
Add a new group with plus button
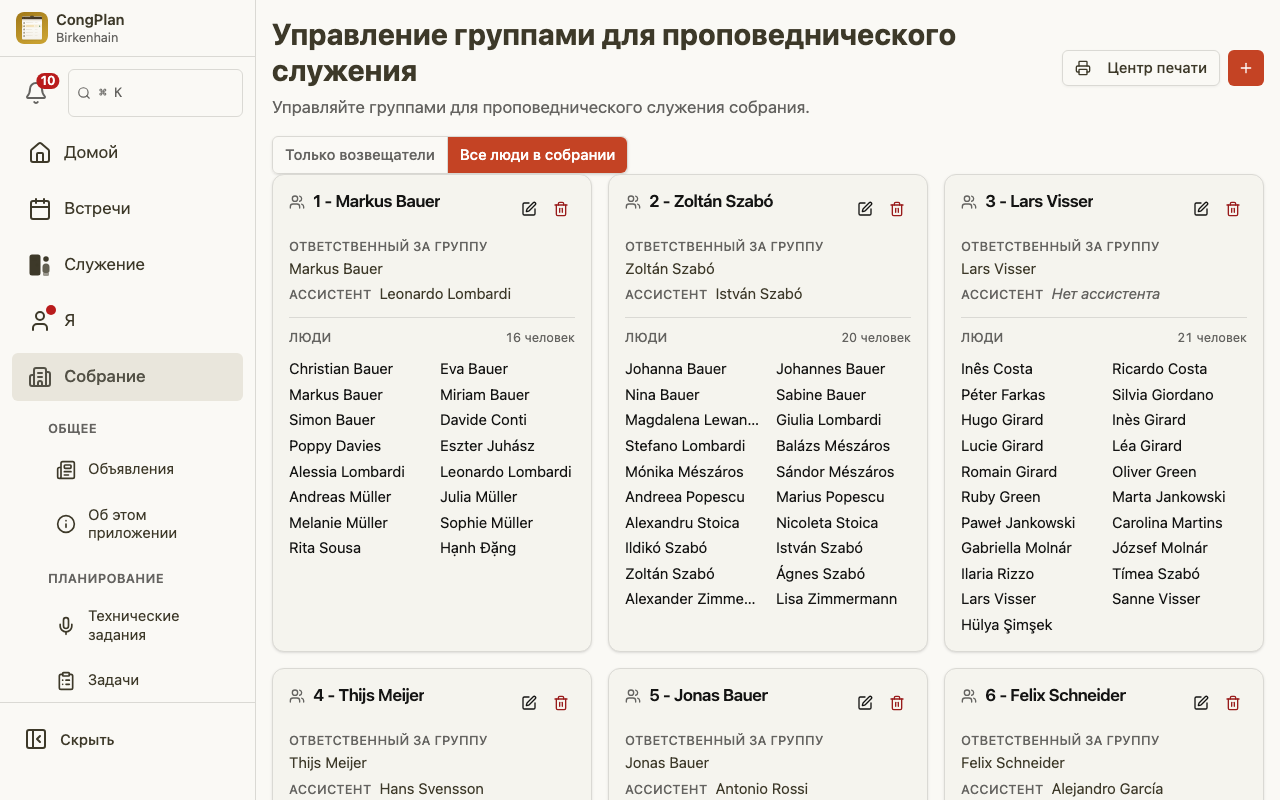(x=1246, y=68)
